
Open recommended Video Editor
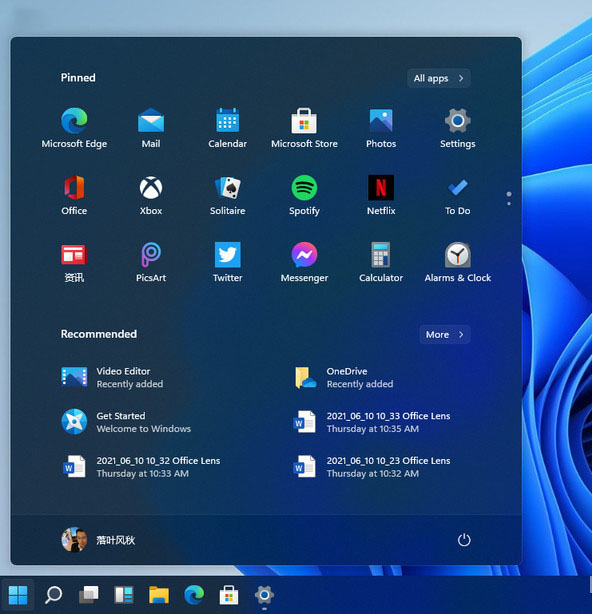coord(112,377)
